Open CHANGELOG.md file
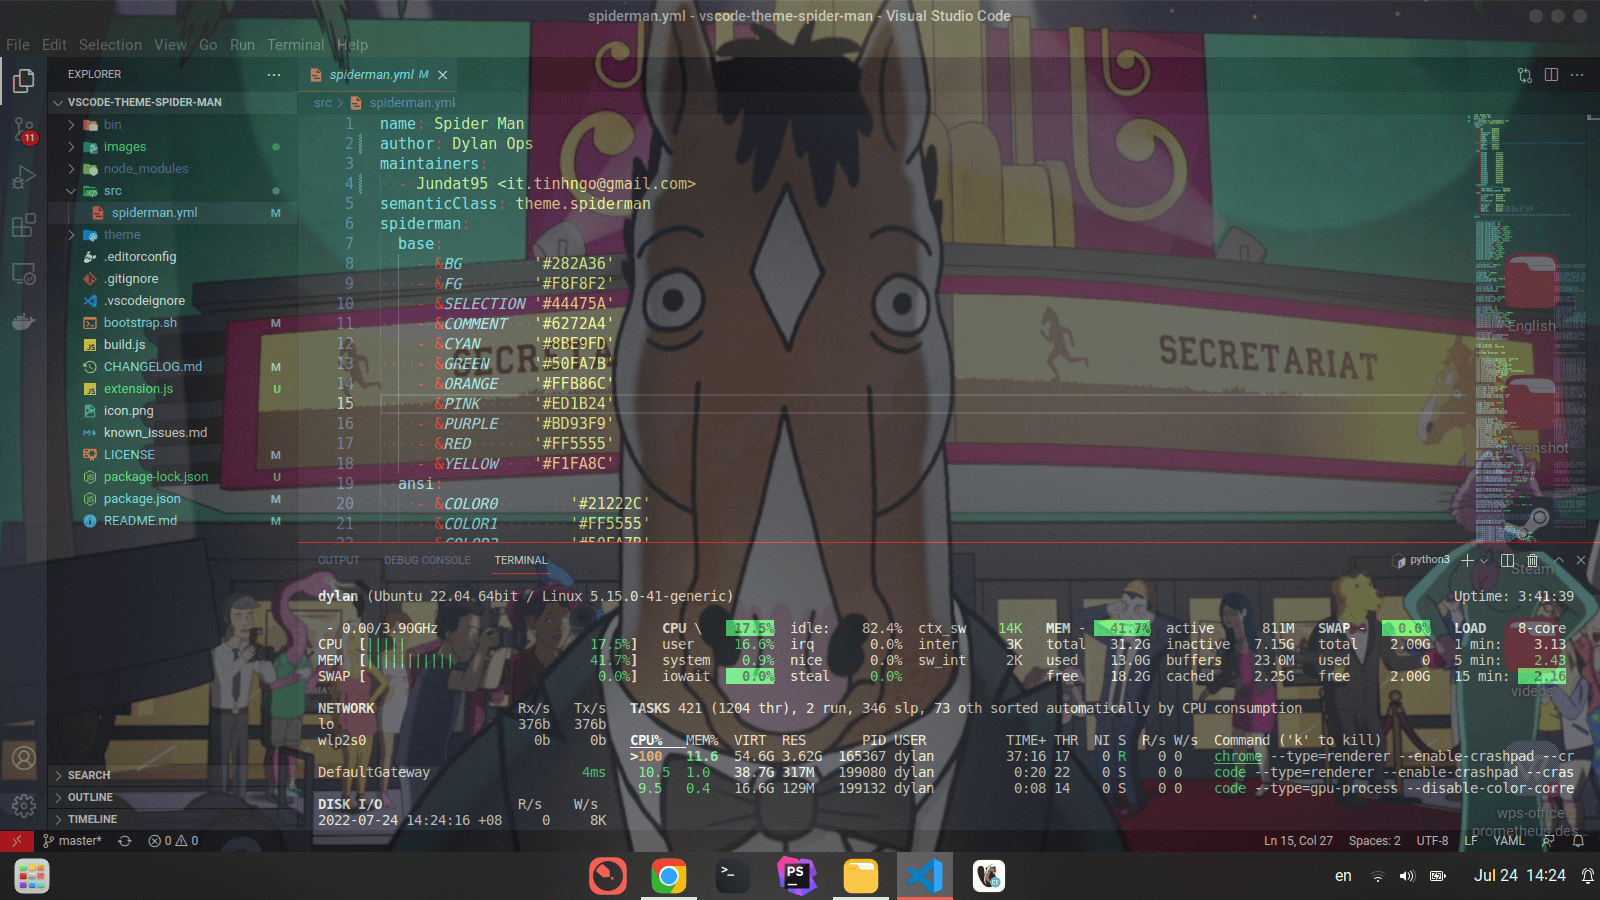This screenshot has width=1600, height=900. pyautogui.click(x=172, y=367)
